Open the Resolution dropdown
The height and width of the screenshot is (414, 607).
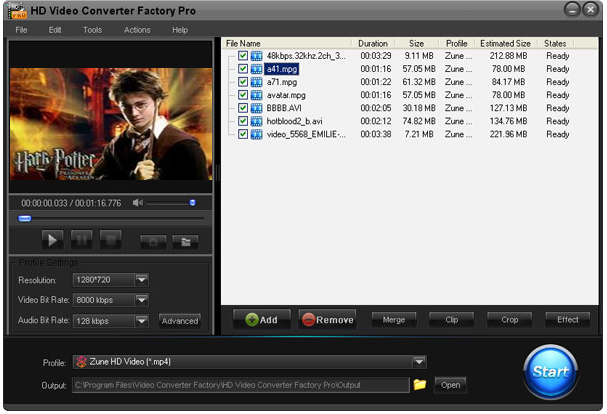[142, 280]
